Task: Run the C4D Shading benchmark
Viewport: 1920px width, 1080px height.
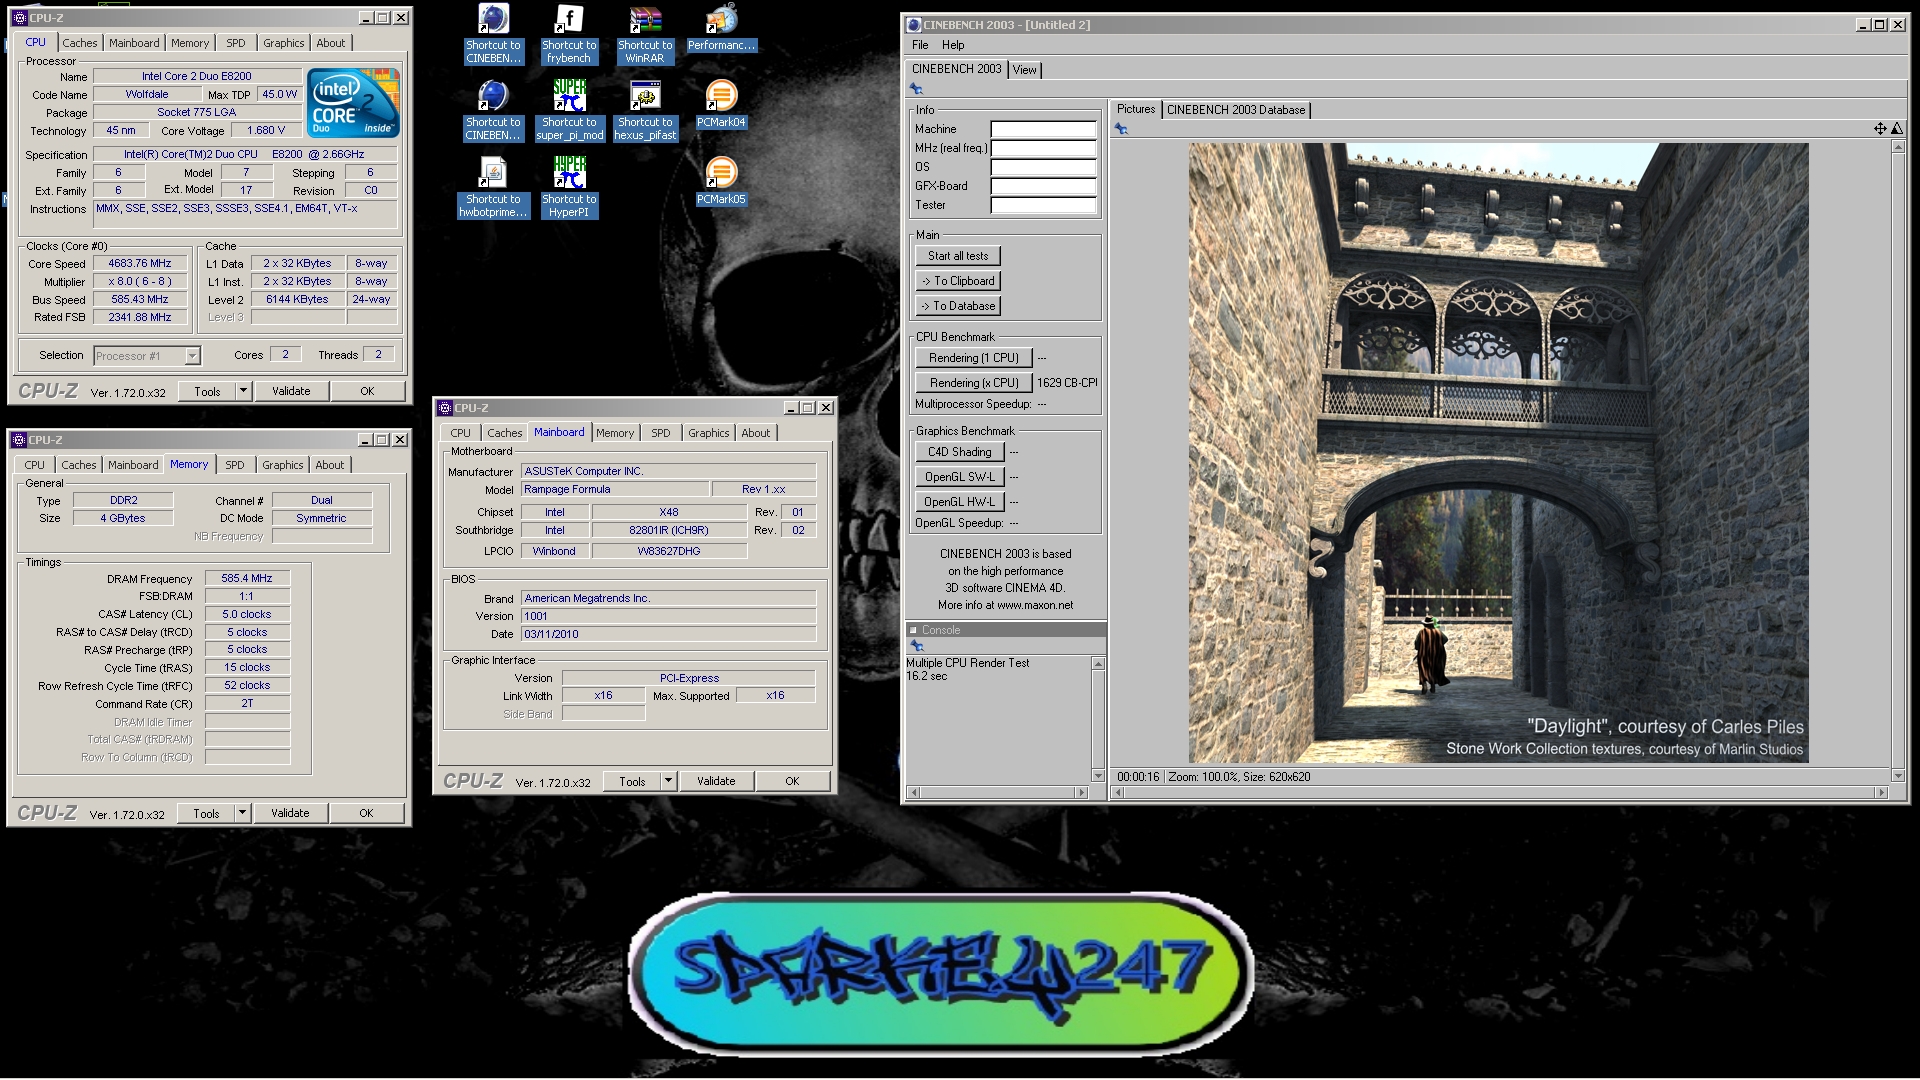Action: [960, 452]
